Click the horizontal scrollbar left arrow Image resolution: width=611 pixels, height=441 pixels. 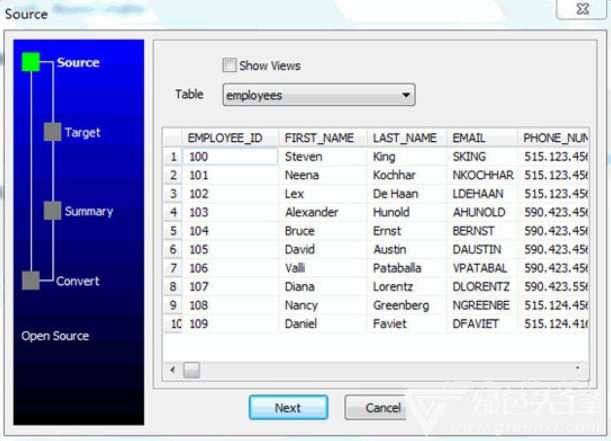(x=173, y=370)
